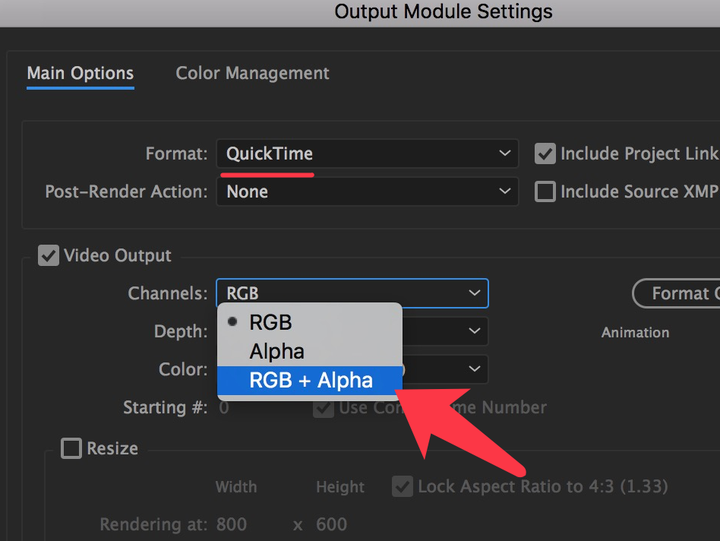
Task: Click the Channels dropdown chevron
Action: click(474, 293)
